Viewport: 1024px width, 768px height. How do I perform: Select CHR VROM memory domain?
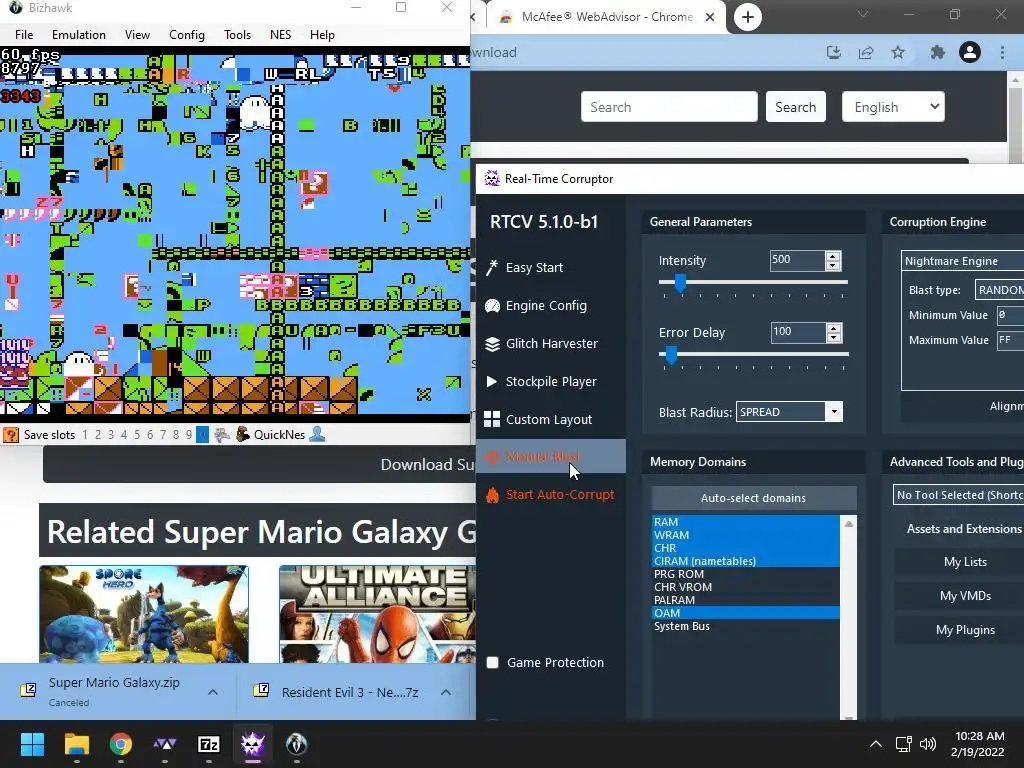coord(745,587)
